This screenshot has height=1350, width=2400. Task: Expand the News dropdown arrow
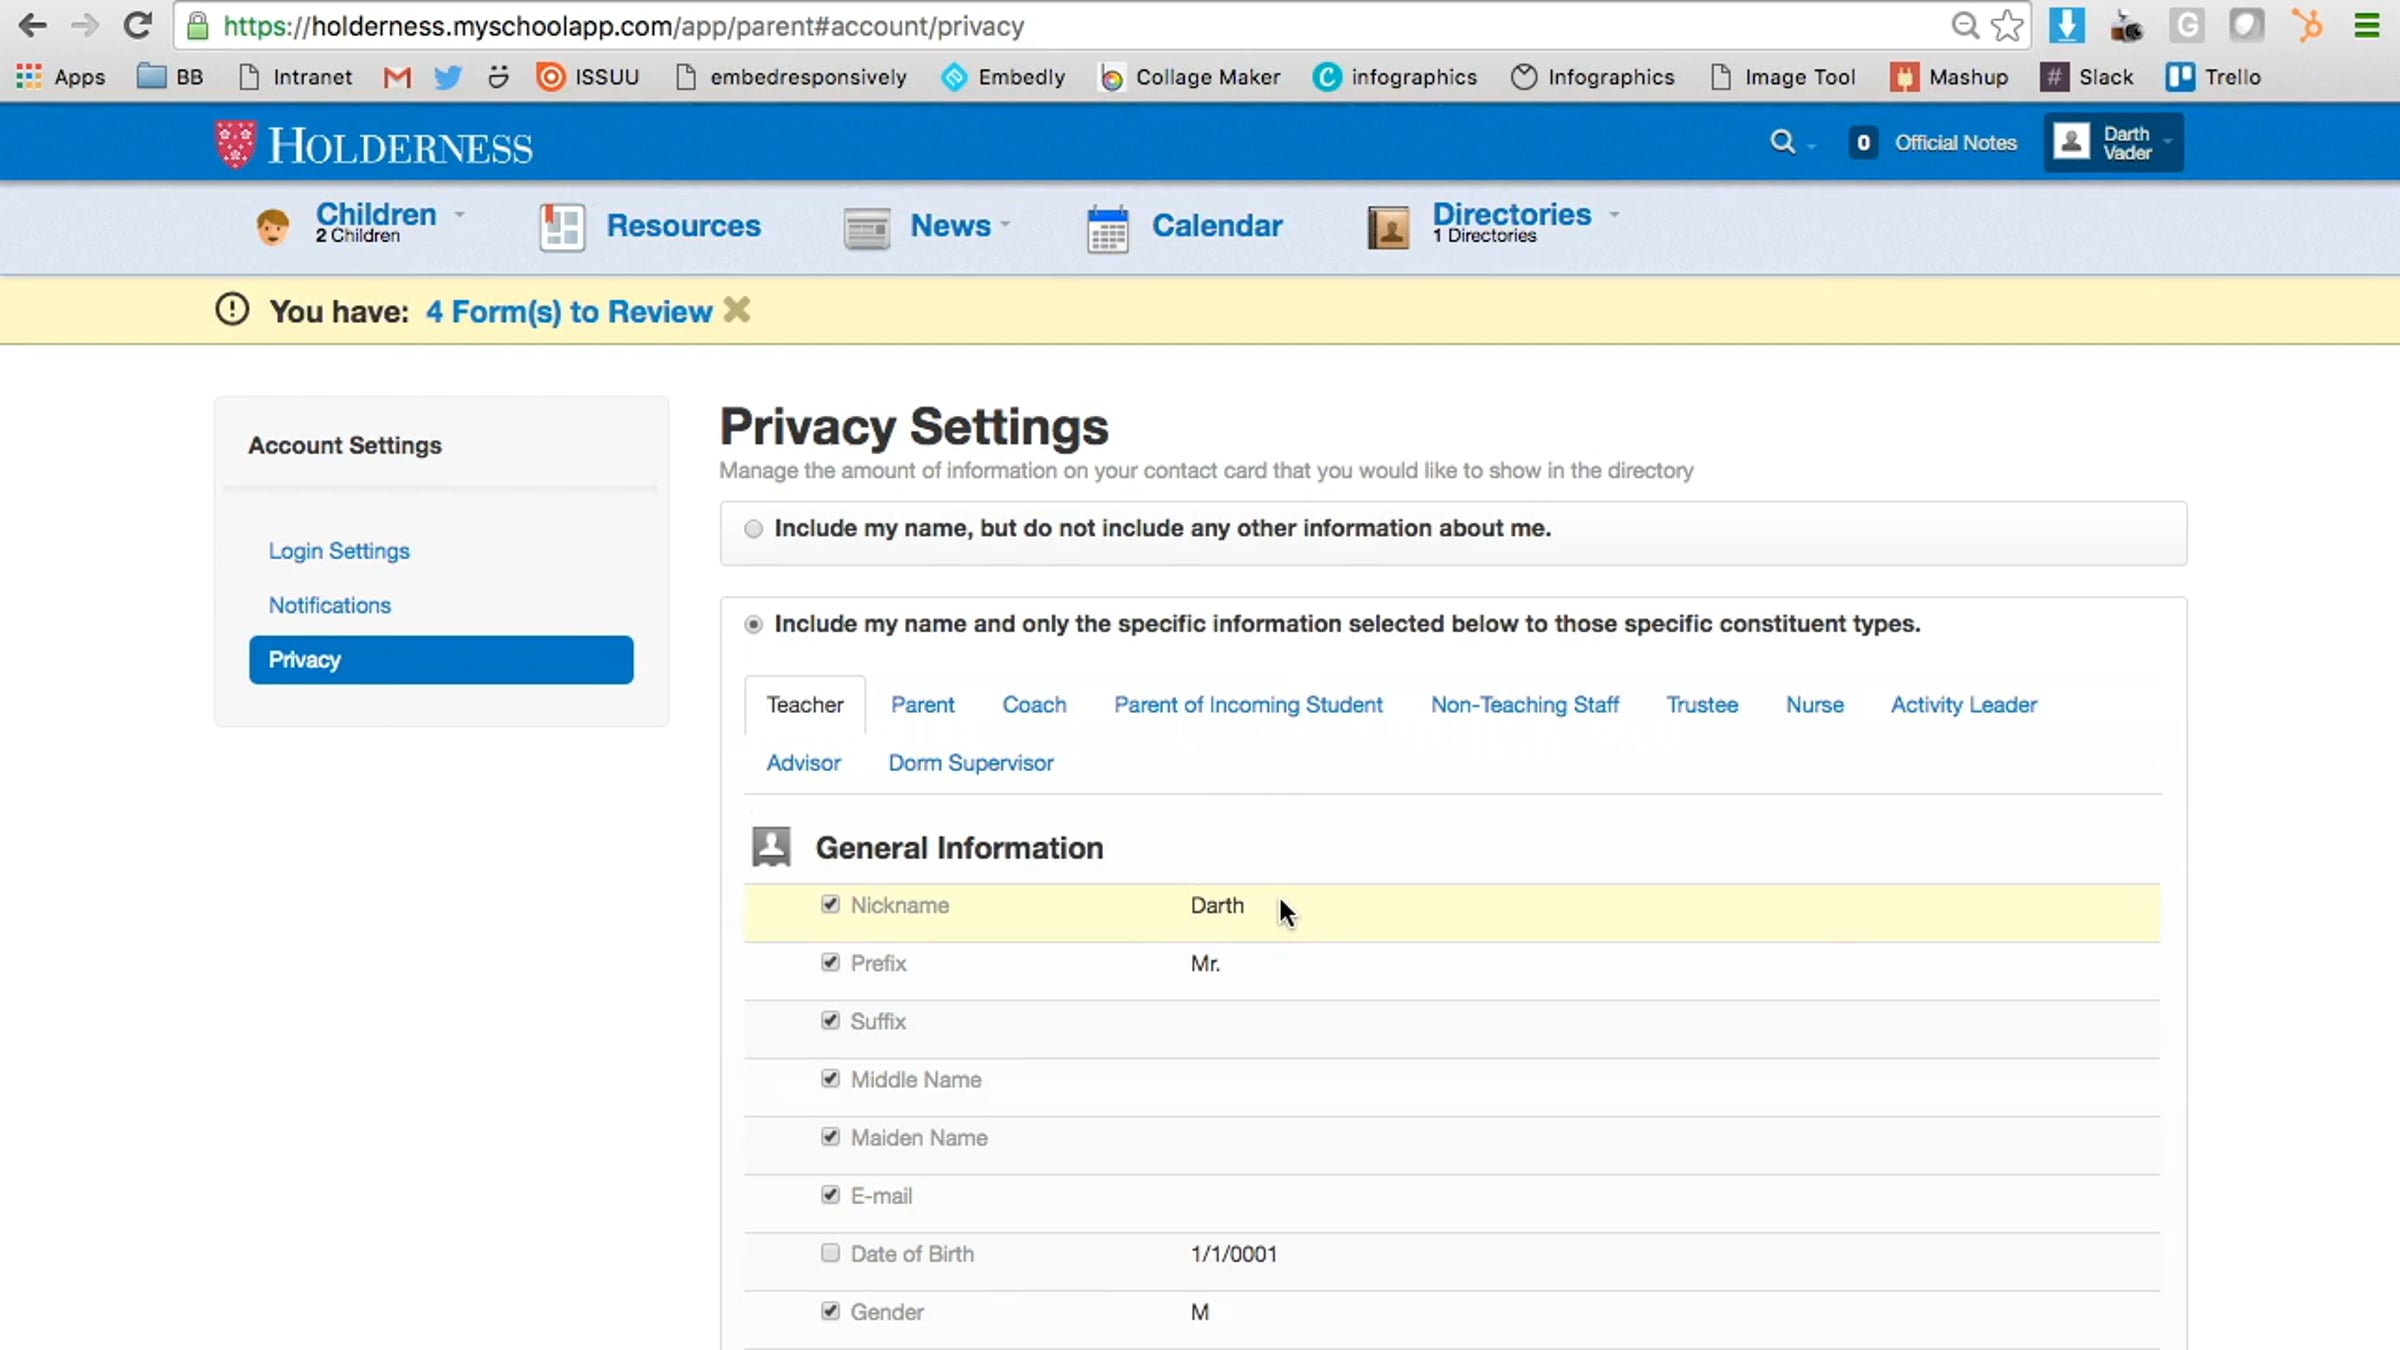pyautogui.click(x=1006, y=226)
